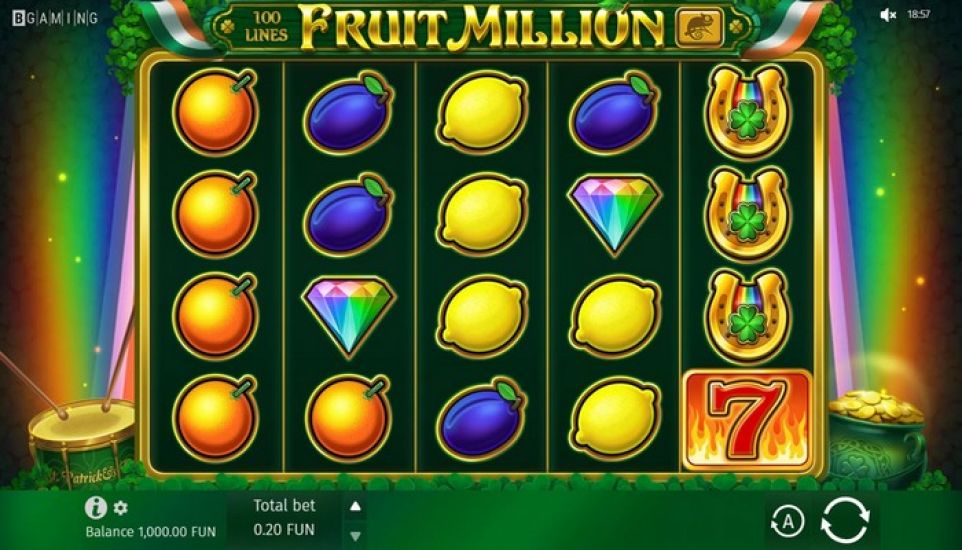The image size is (962, 550).
Task: Click the 18:57 clock display
Action: click(918, 14)
